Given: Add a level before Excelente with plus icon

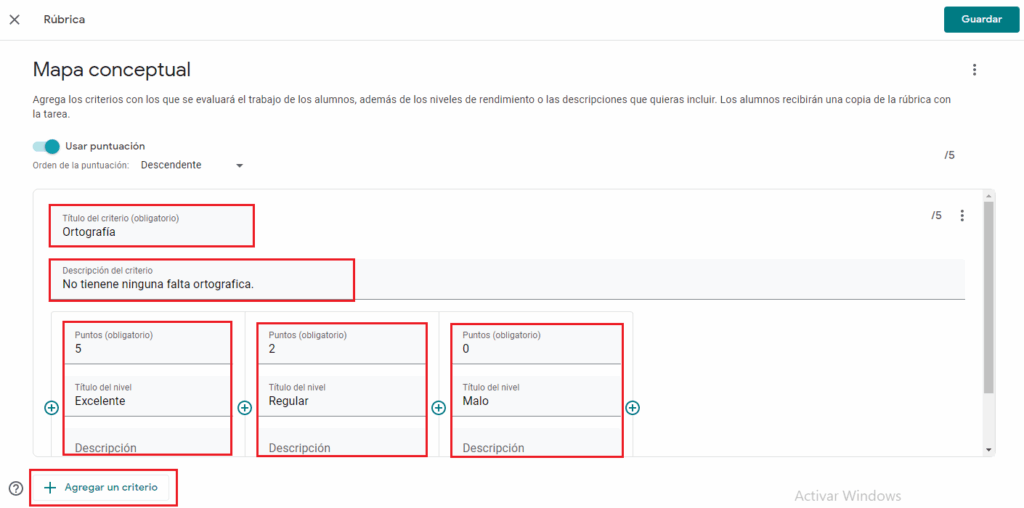Looking at the screenshot, I should (51, 408).
